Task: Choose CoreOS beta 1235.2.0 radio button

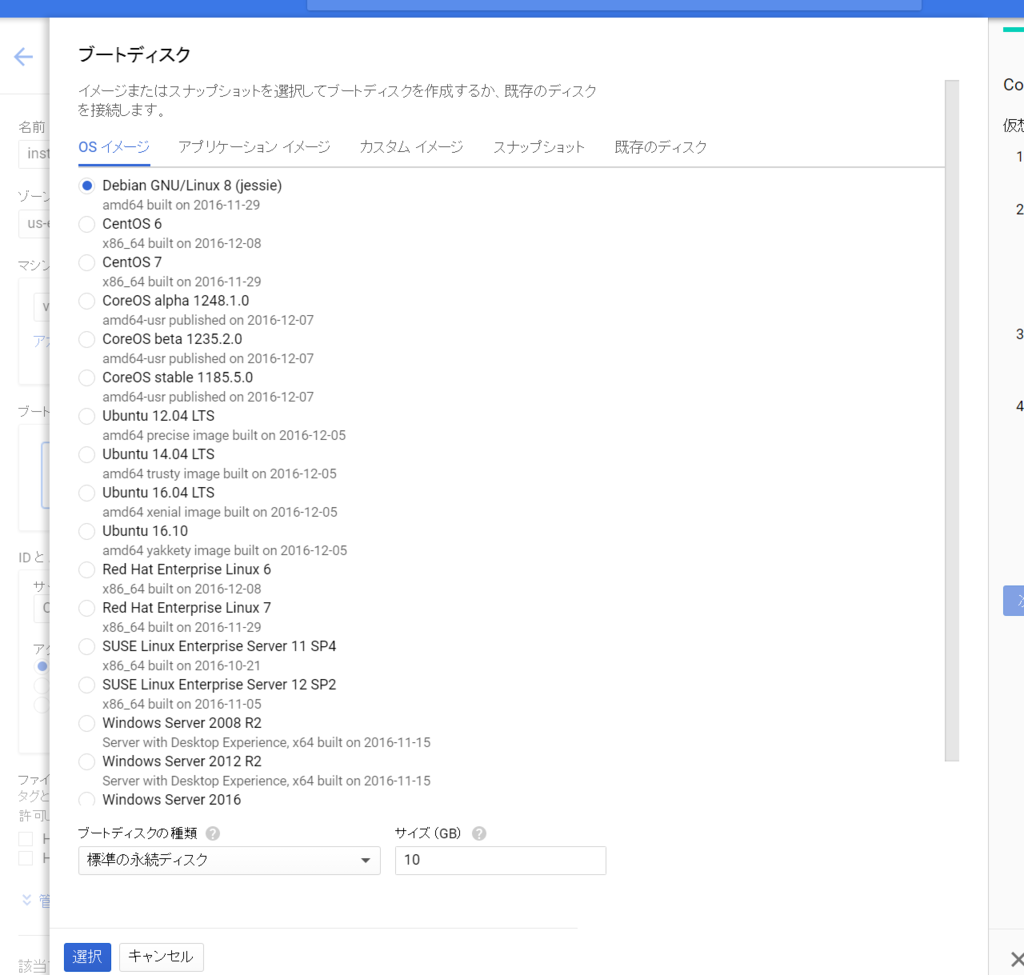Action: point(87,340)
